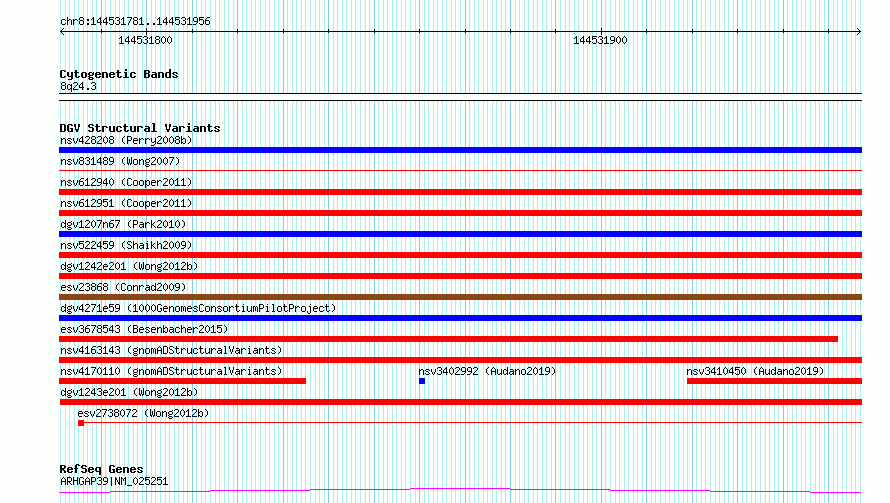890x503 pixels.
Task: Select the red bar under nsv3410450
Action: click(x=774, y=381)
